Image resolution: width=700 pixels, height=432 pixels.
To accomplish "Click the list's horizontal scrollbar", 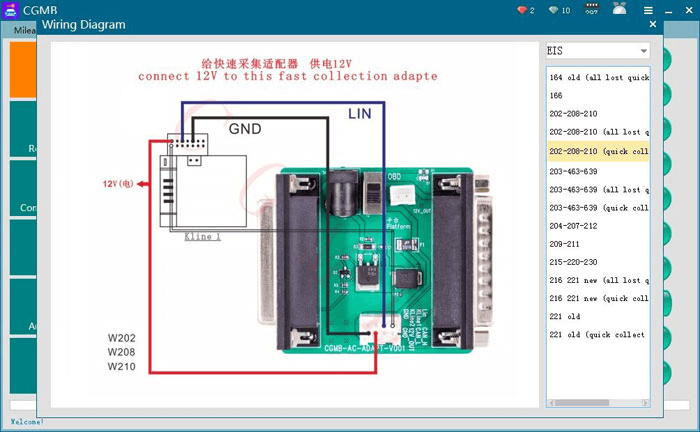I will pyautogui.click(x=597, y=402).
